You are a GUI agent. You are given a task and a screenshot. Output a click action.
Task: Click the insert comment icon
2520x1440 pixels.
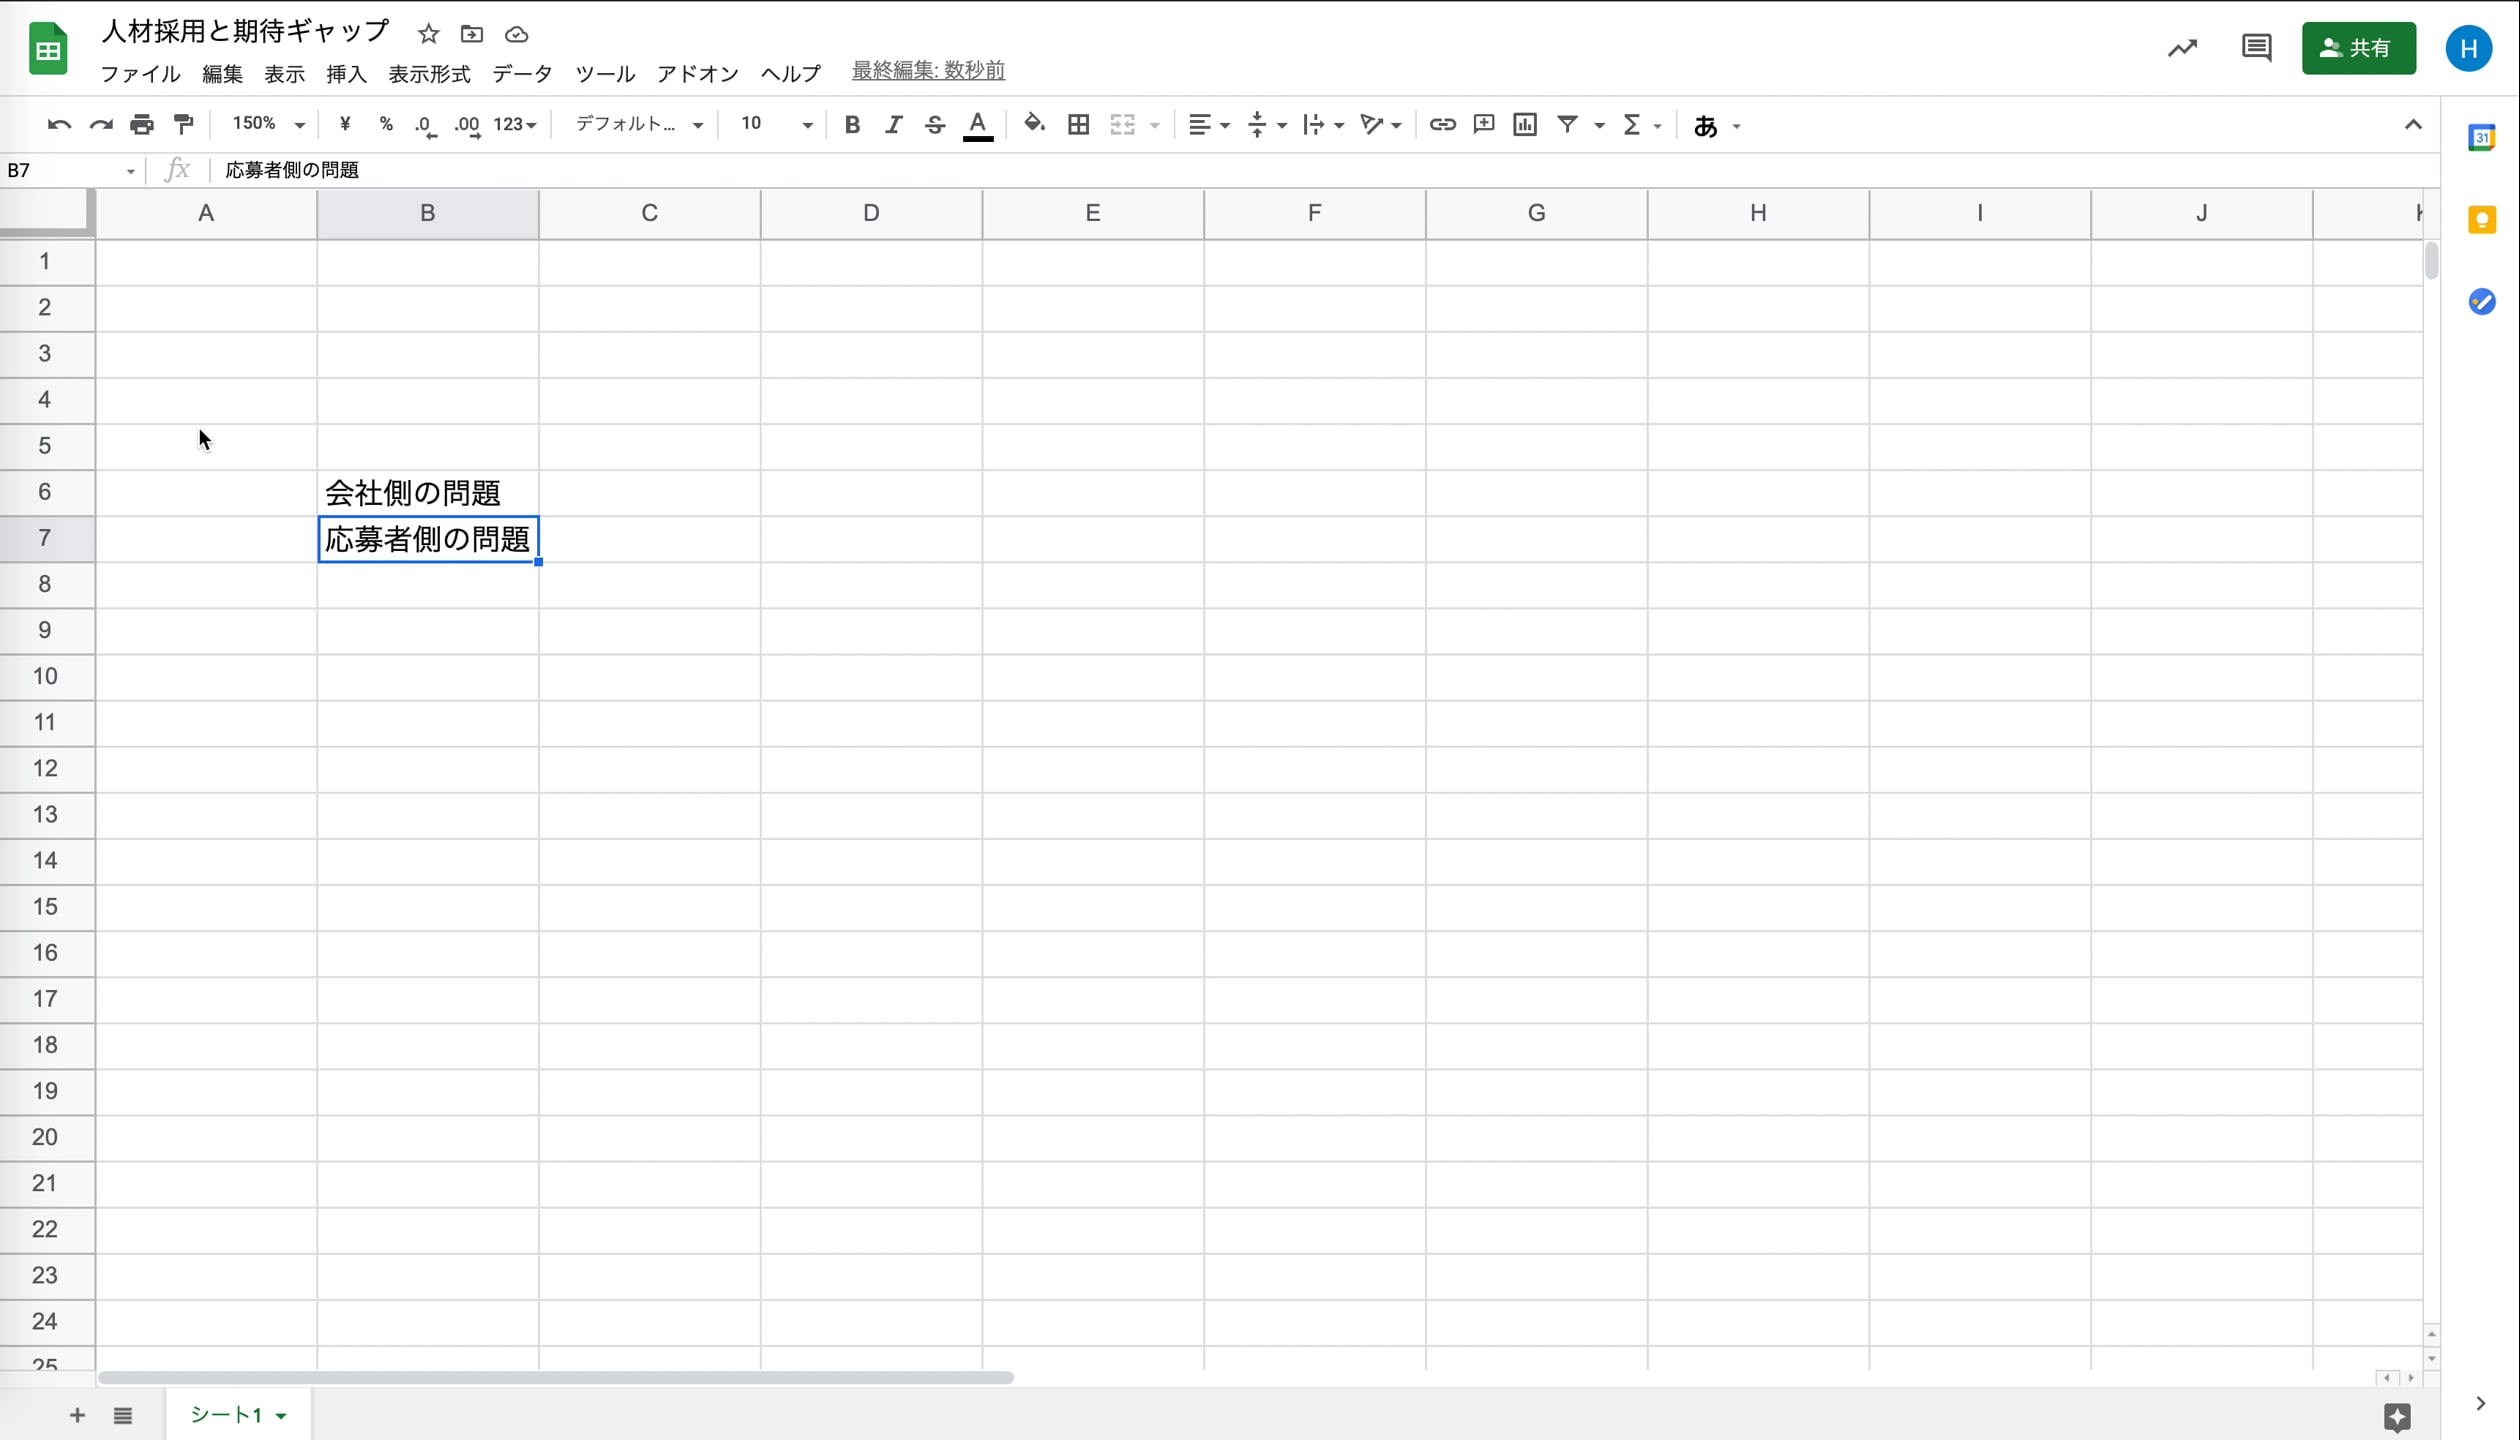pyautogui.click(x=1483, y=124)
